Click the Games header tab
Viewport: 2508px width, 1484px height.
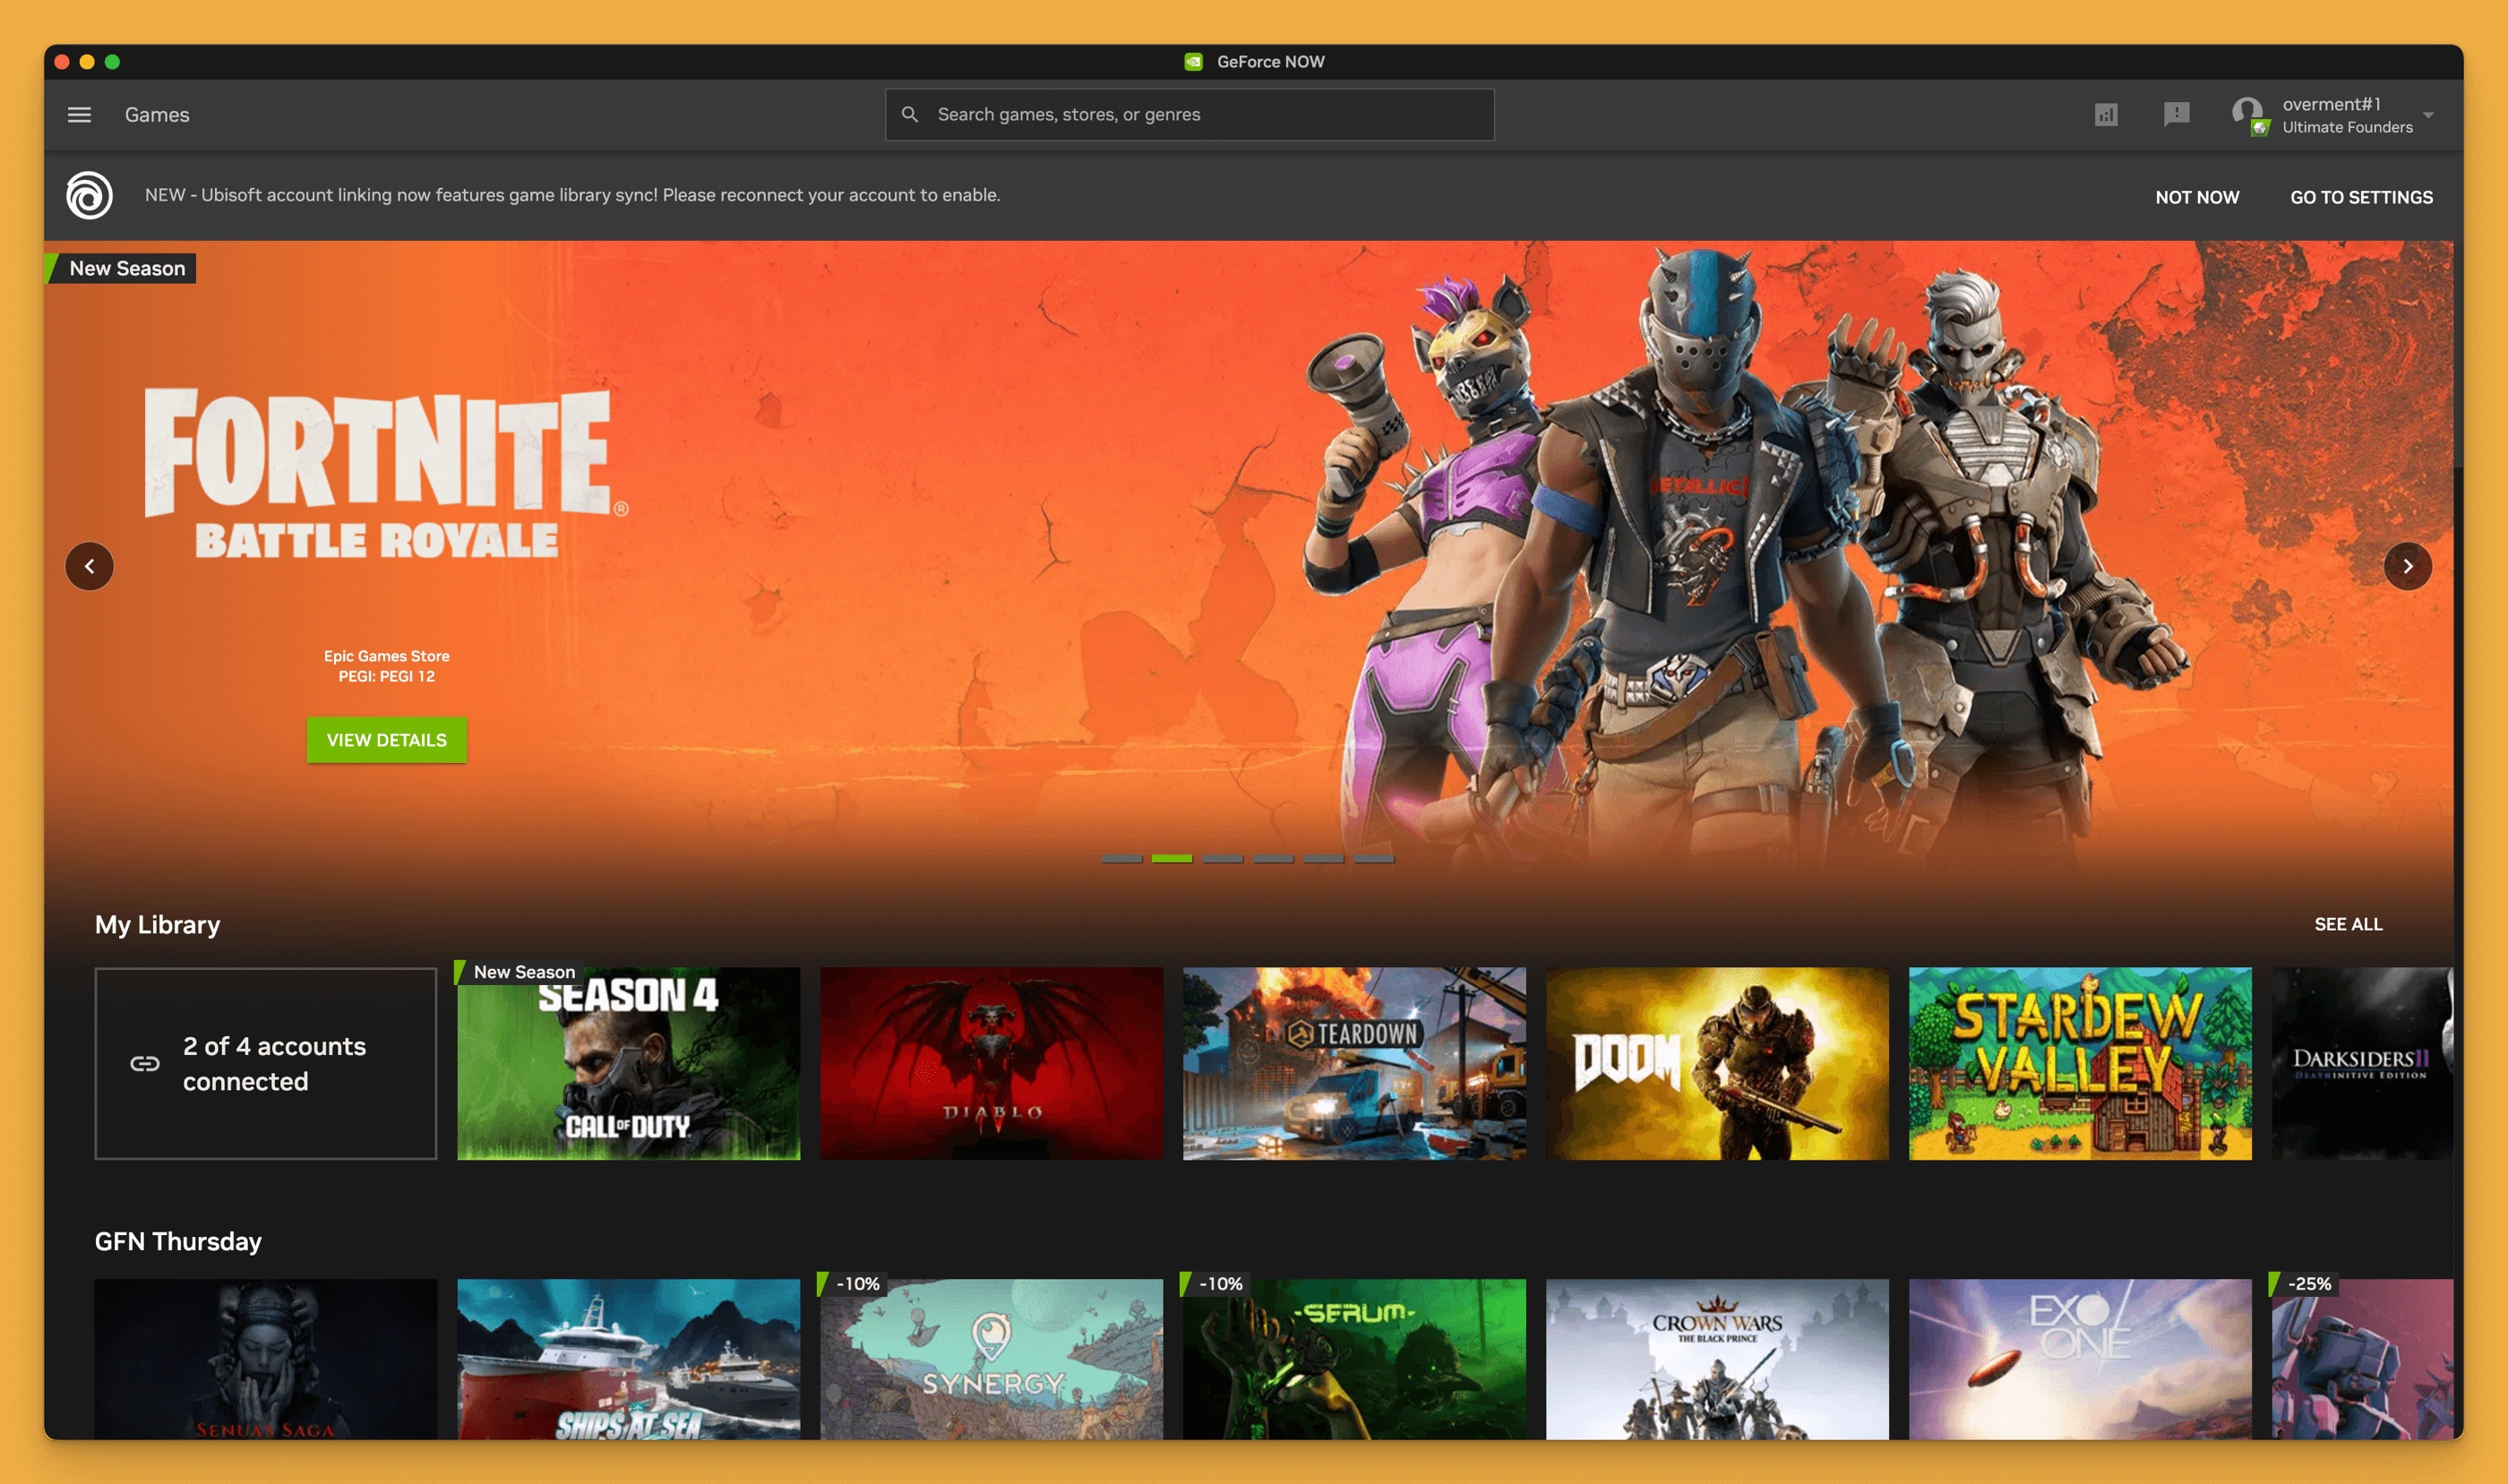[x=157, y=115]
